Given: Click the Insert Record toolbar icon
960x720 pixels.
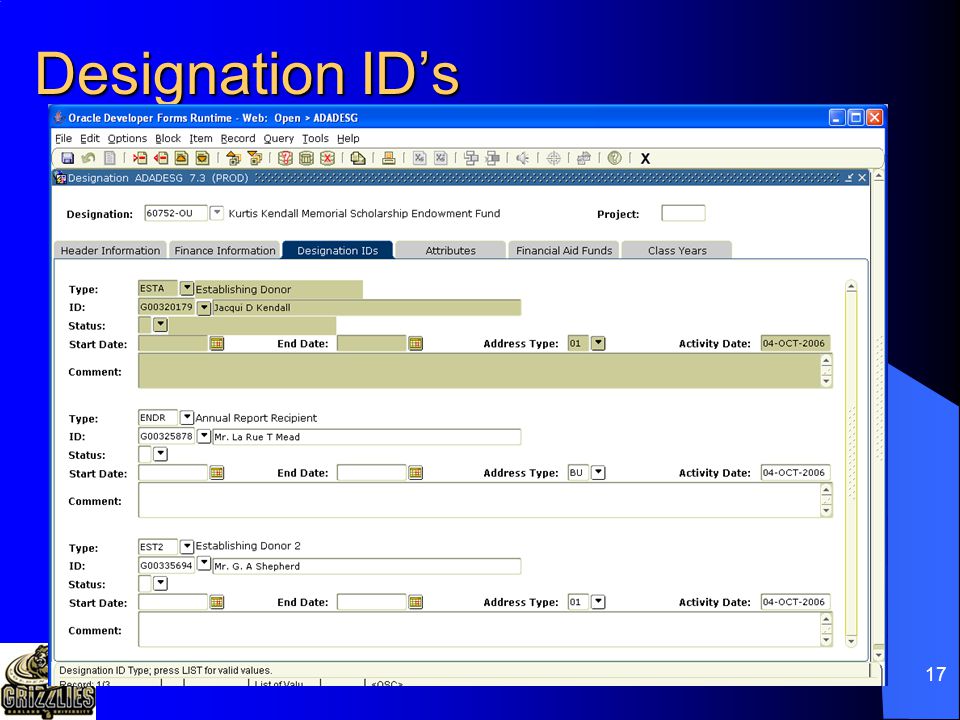Looking at the screenshot, I should [140, 158].
